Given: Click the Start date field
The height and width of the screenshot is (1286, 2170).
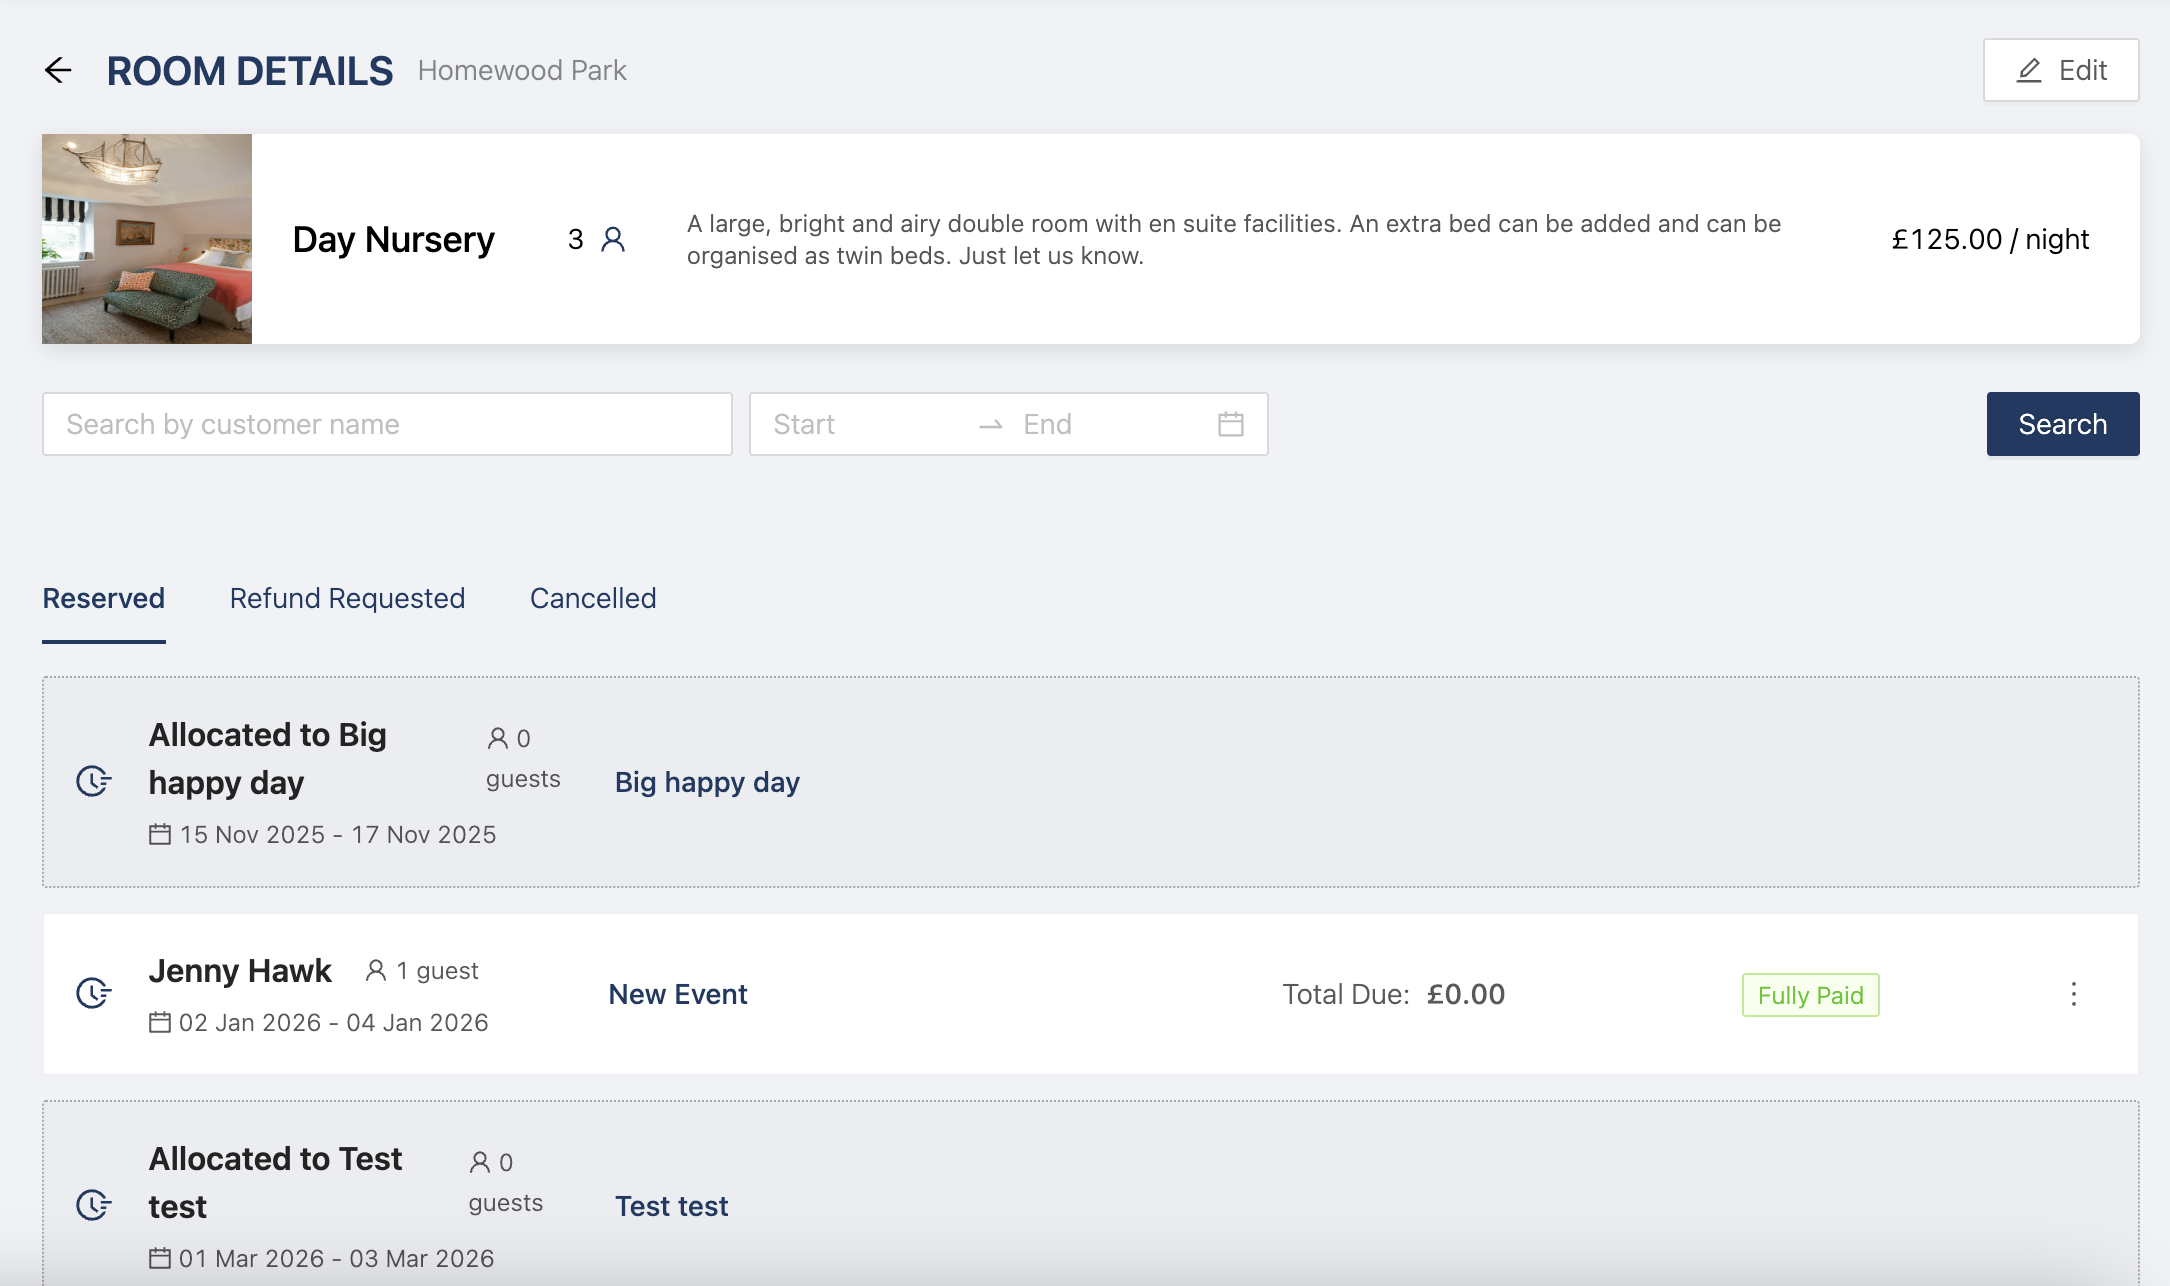Looking at the screenshot, I should coord(860,424).
